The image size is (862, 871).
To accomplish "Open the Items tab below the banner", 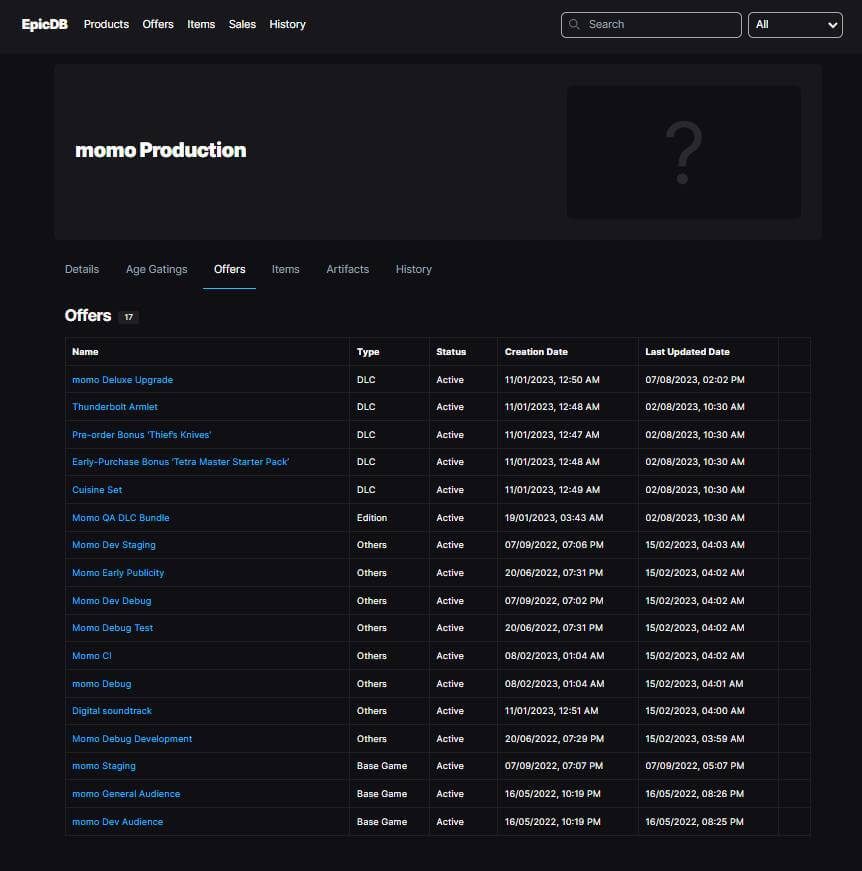I will coord(285,269).
